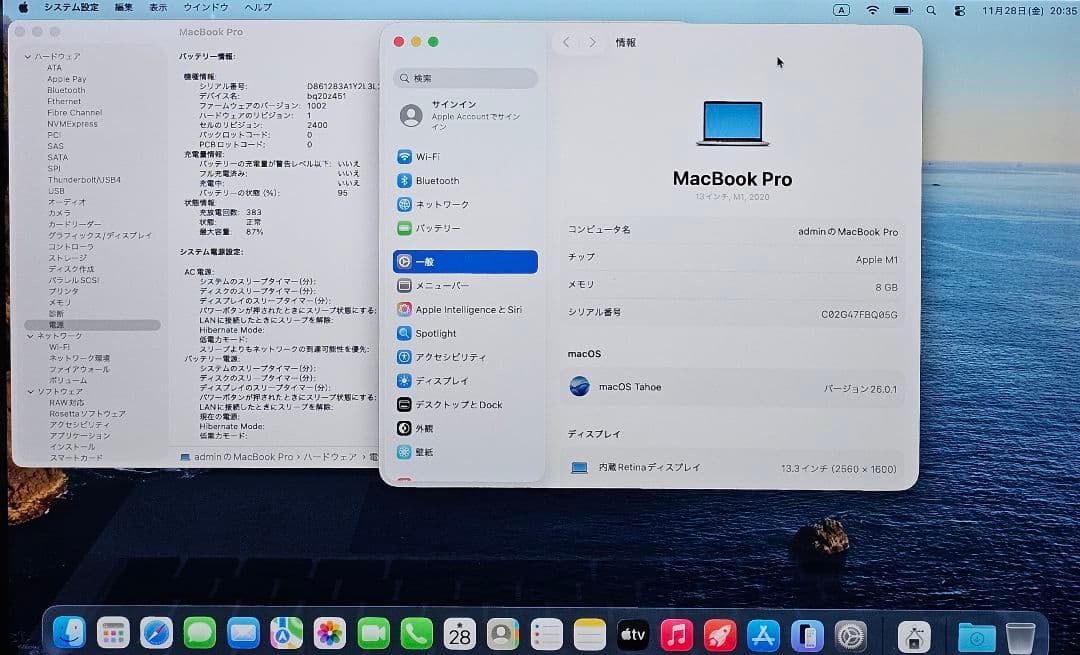This screenshot has width=1080, height=655.
Task: Click the back arrow in the 情報 window
Action: (566, 42)
